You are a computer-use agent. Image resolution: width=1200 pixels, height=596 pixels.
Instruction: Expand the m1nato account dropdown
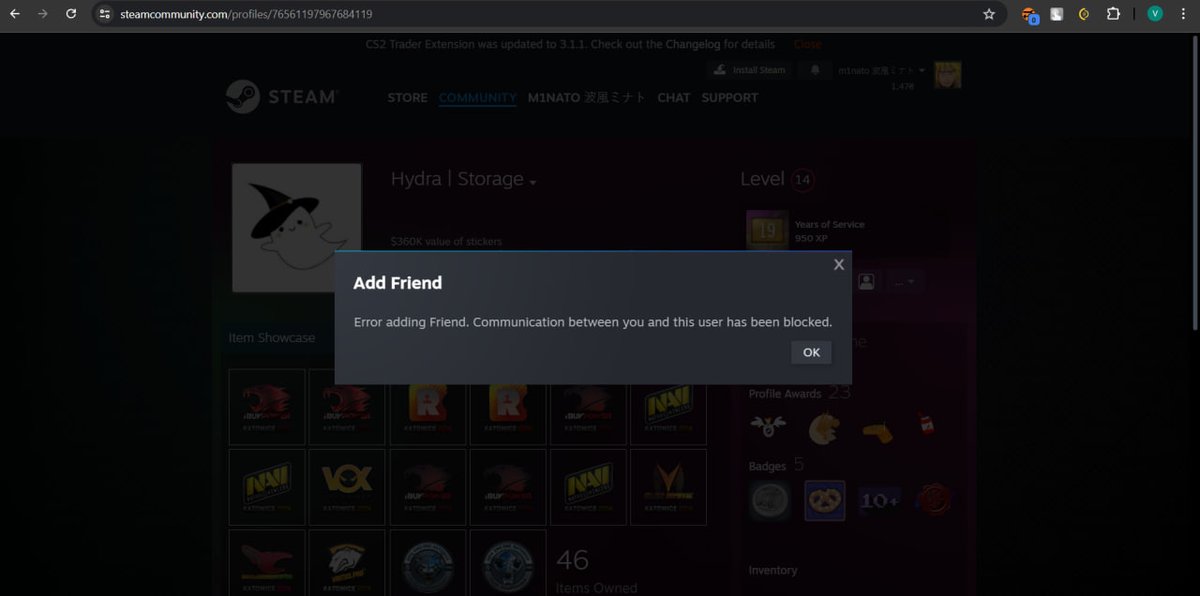pyautogui.click(x=881, y=71)
